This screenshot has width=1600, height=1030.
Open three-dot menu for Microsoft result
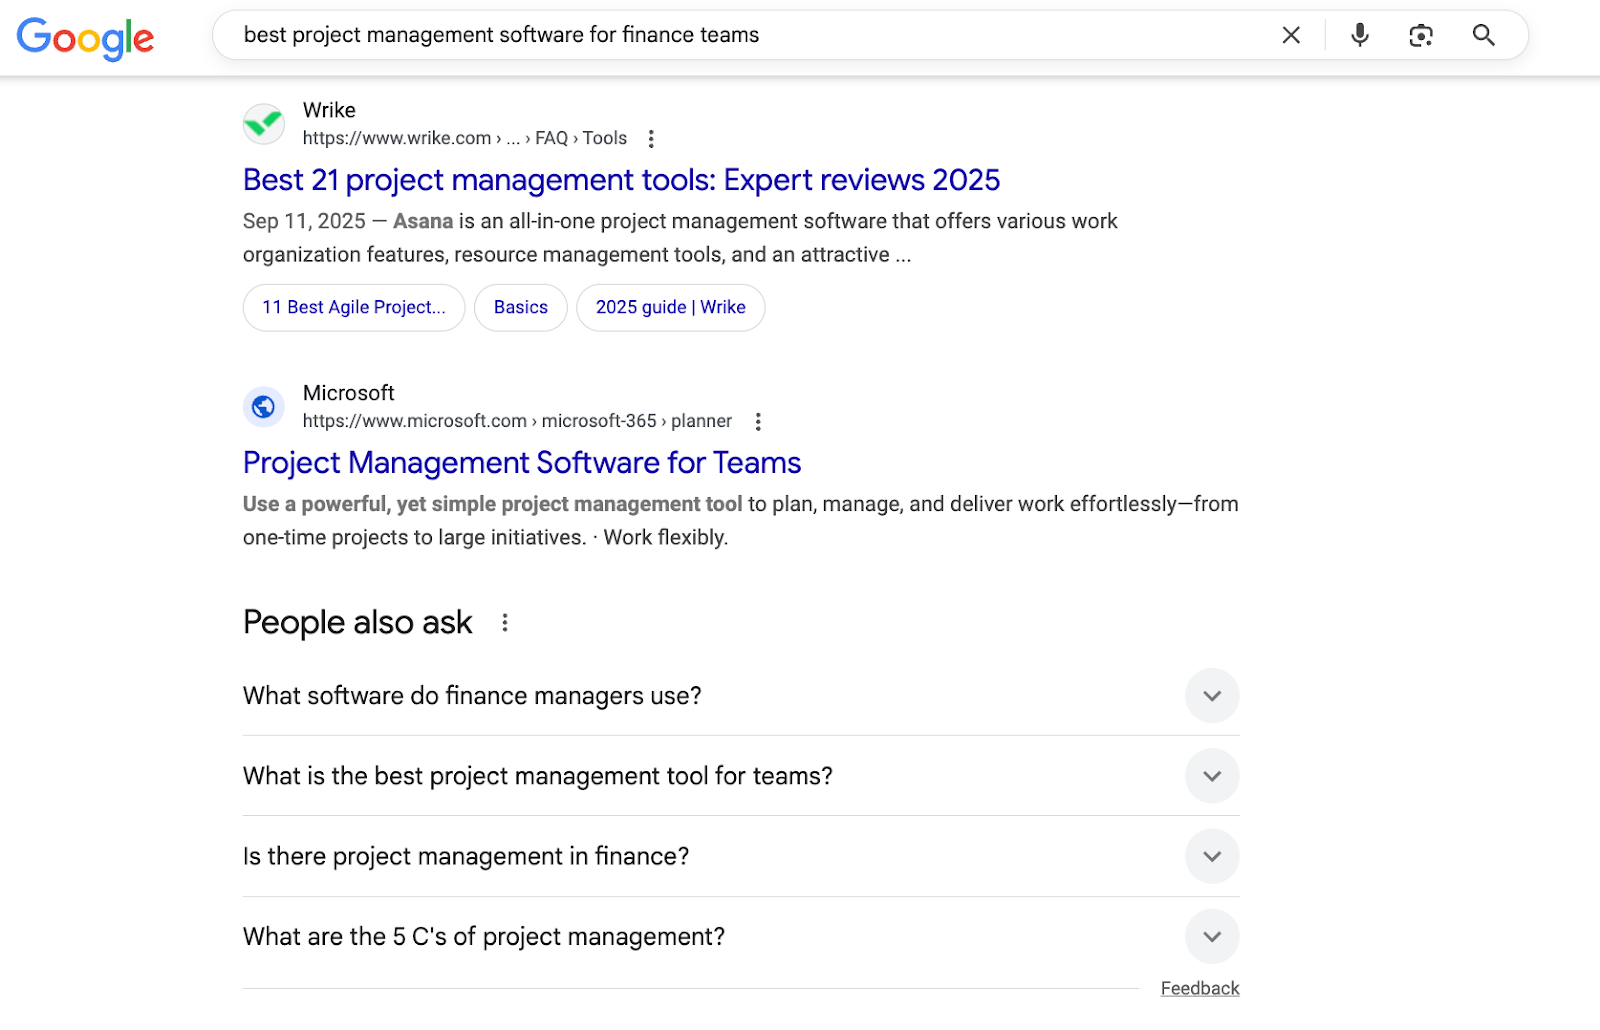point(758,422)
